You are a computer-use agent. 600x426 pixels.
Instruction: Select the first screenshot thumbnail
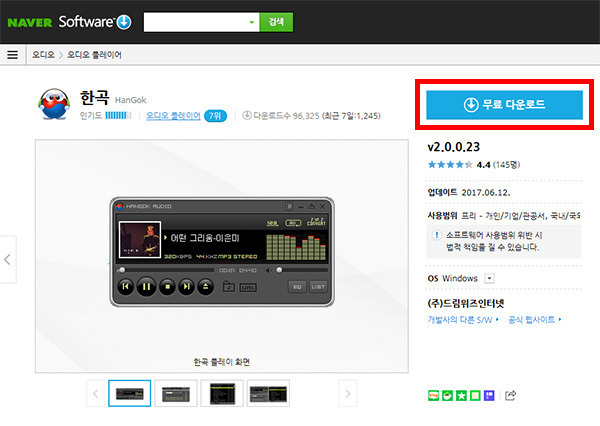click(x=130, y=393)
